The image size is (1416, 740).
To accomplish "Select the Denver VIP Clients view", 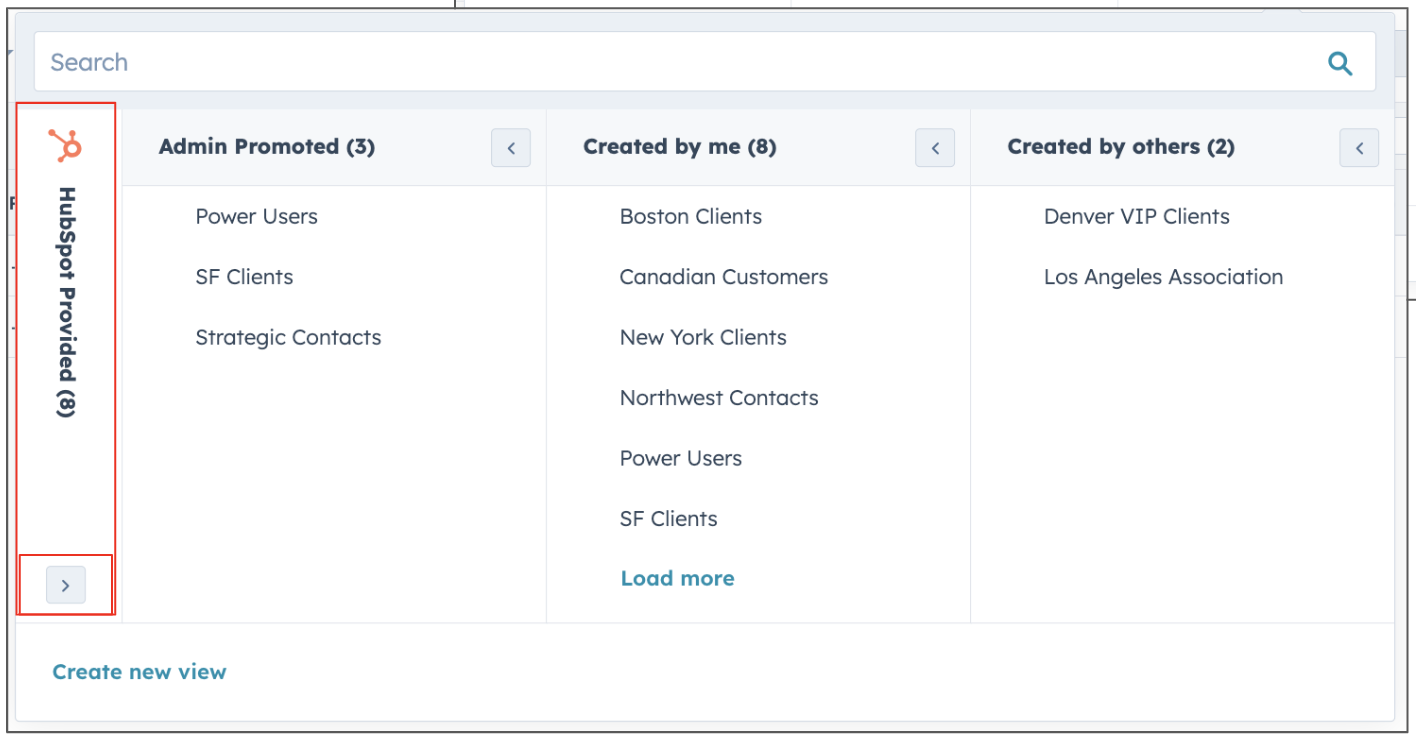I will [x=1137, y=217].
